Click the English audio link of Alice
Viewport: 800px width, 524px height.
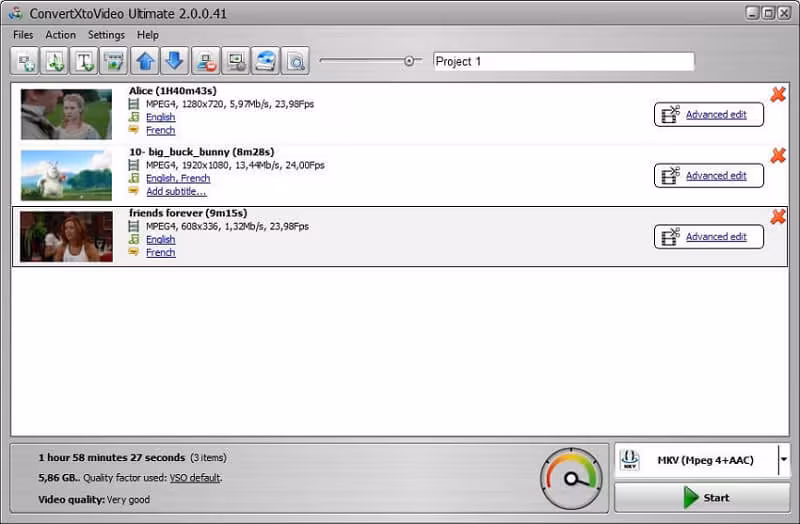pos(160,117)
